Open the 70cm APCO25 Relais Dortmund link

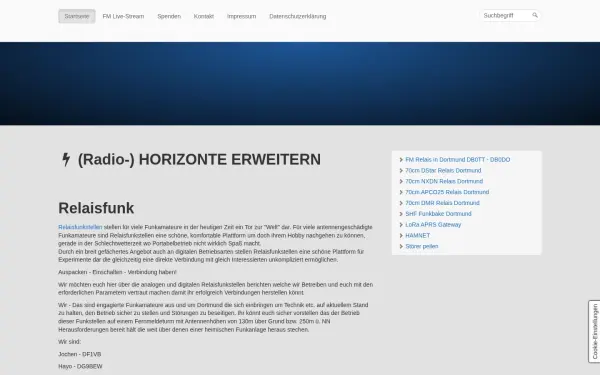[x=447, y=192]
